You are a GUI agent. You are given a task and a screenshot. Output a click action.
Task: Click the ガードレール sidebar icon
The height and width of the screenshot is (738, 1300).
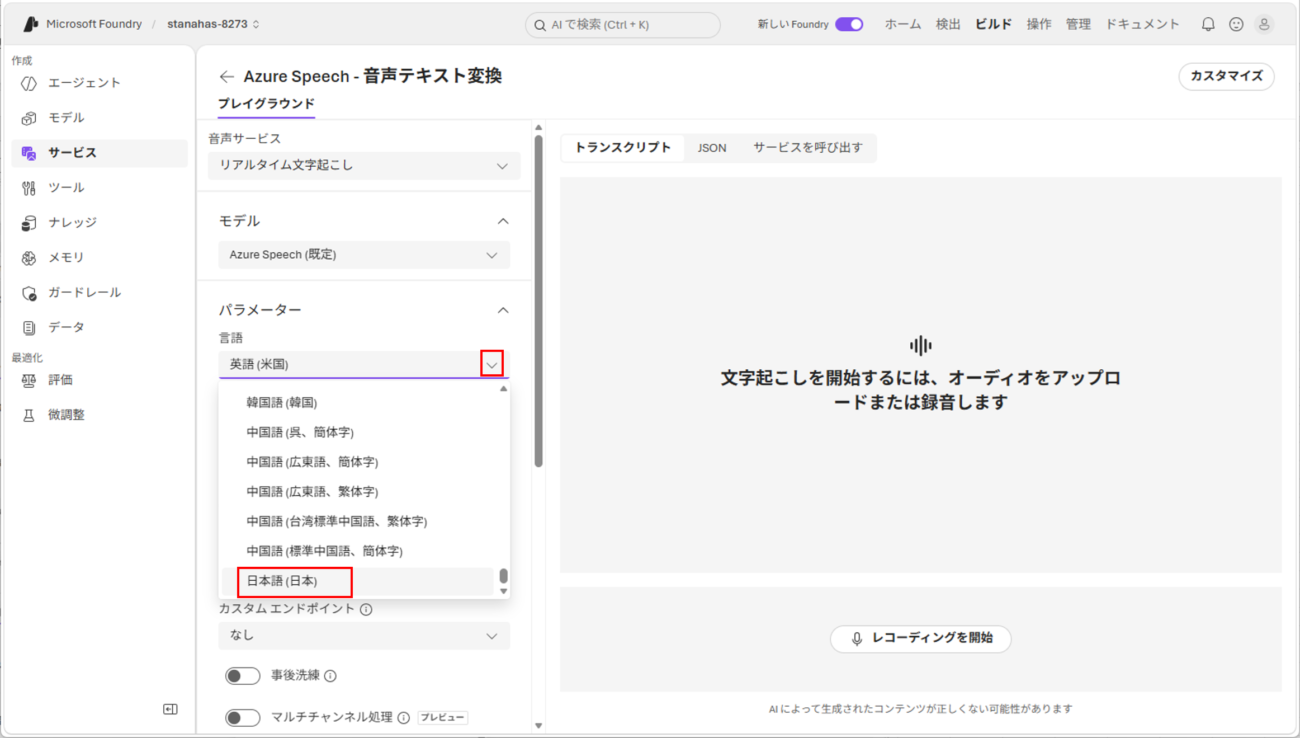point(29,293)
